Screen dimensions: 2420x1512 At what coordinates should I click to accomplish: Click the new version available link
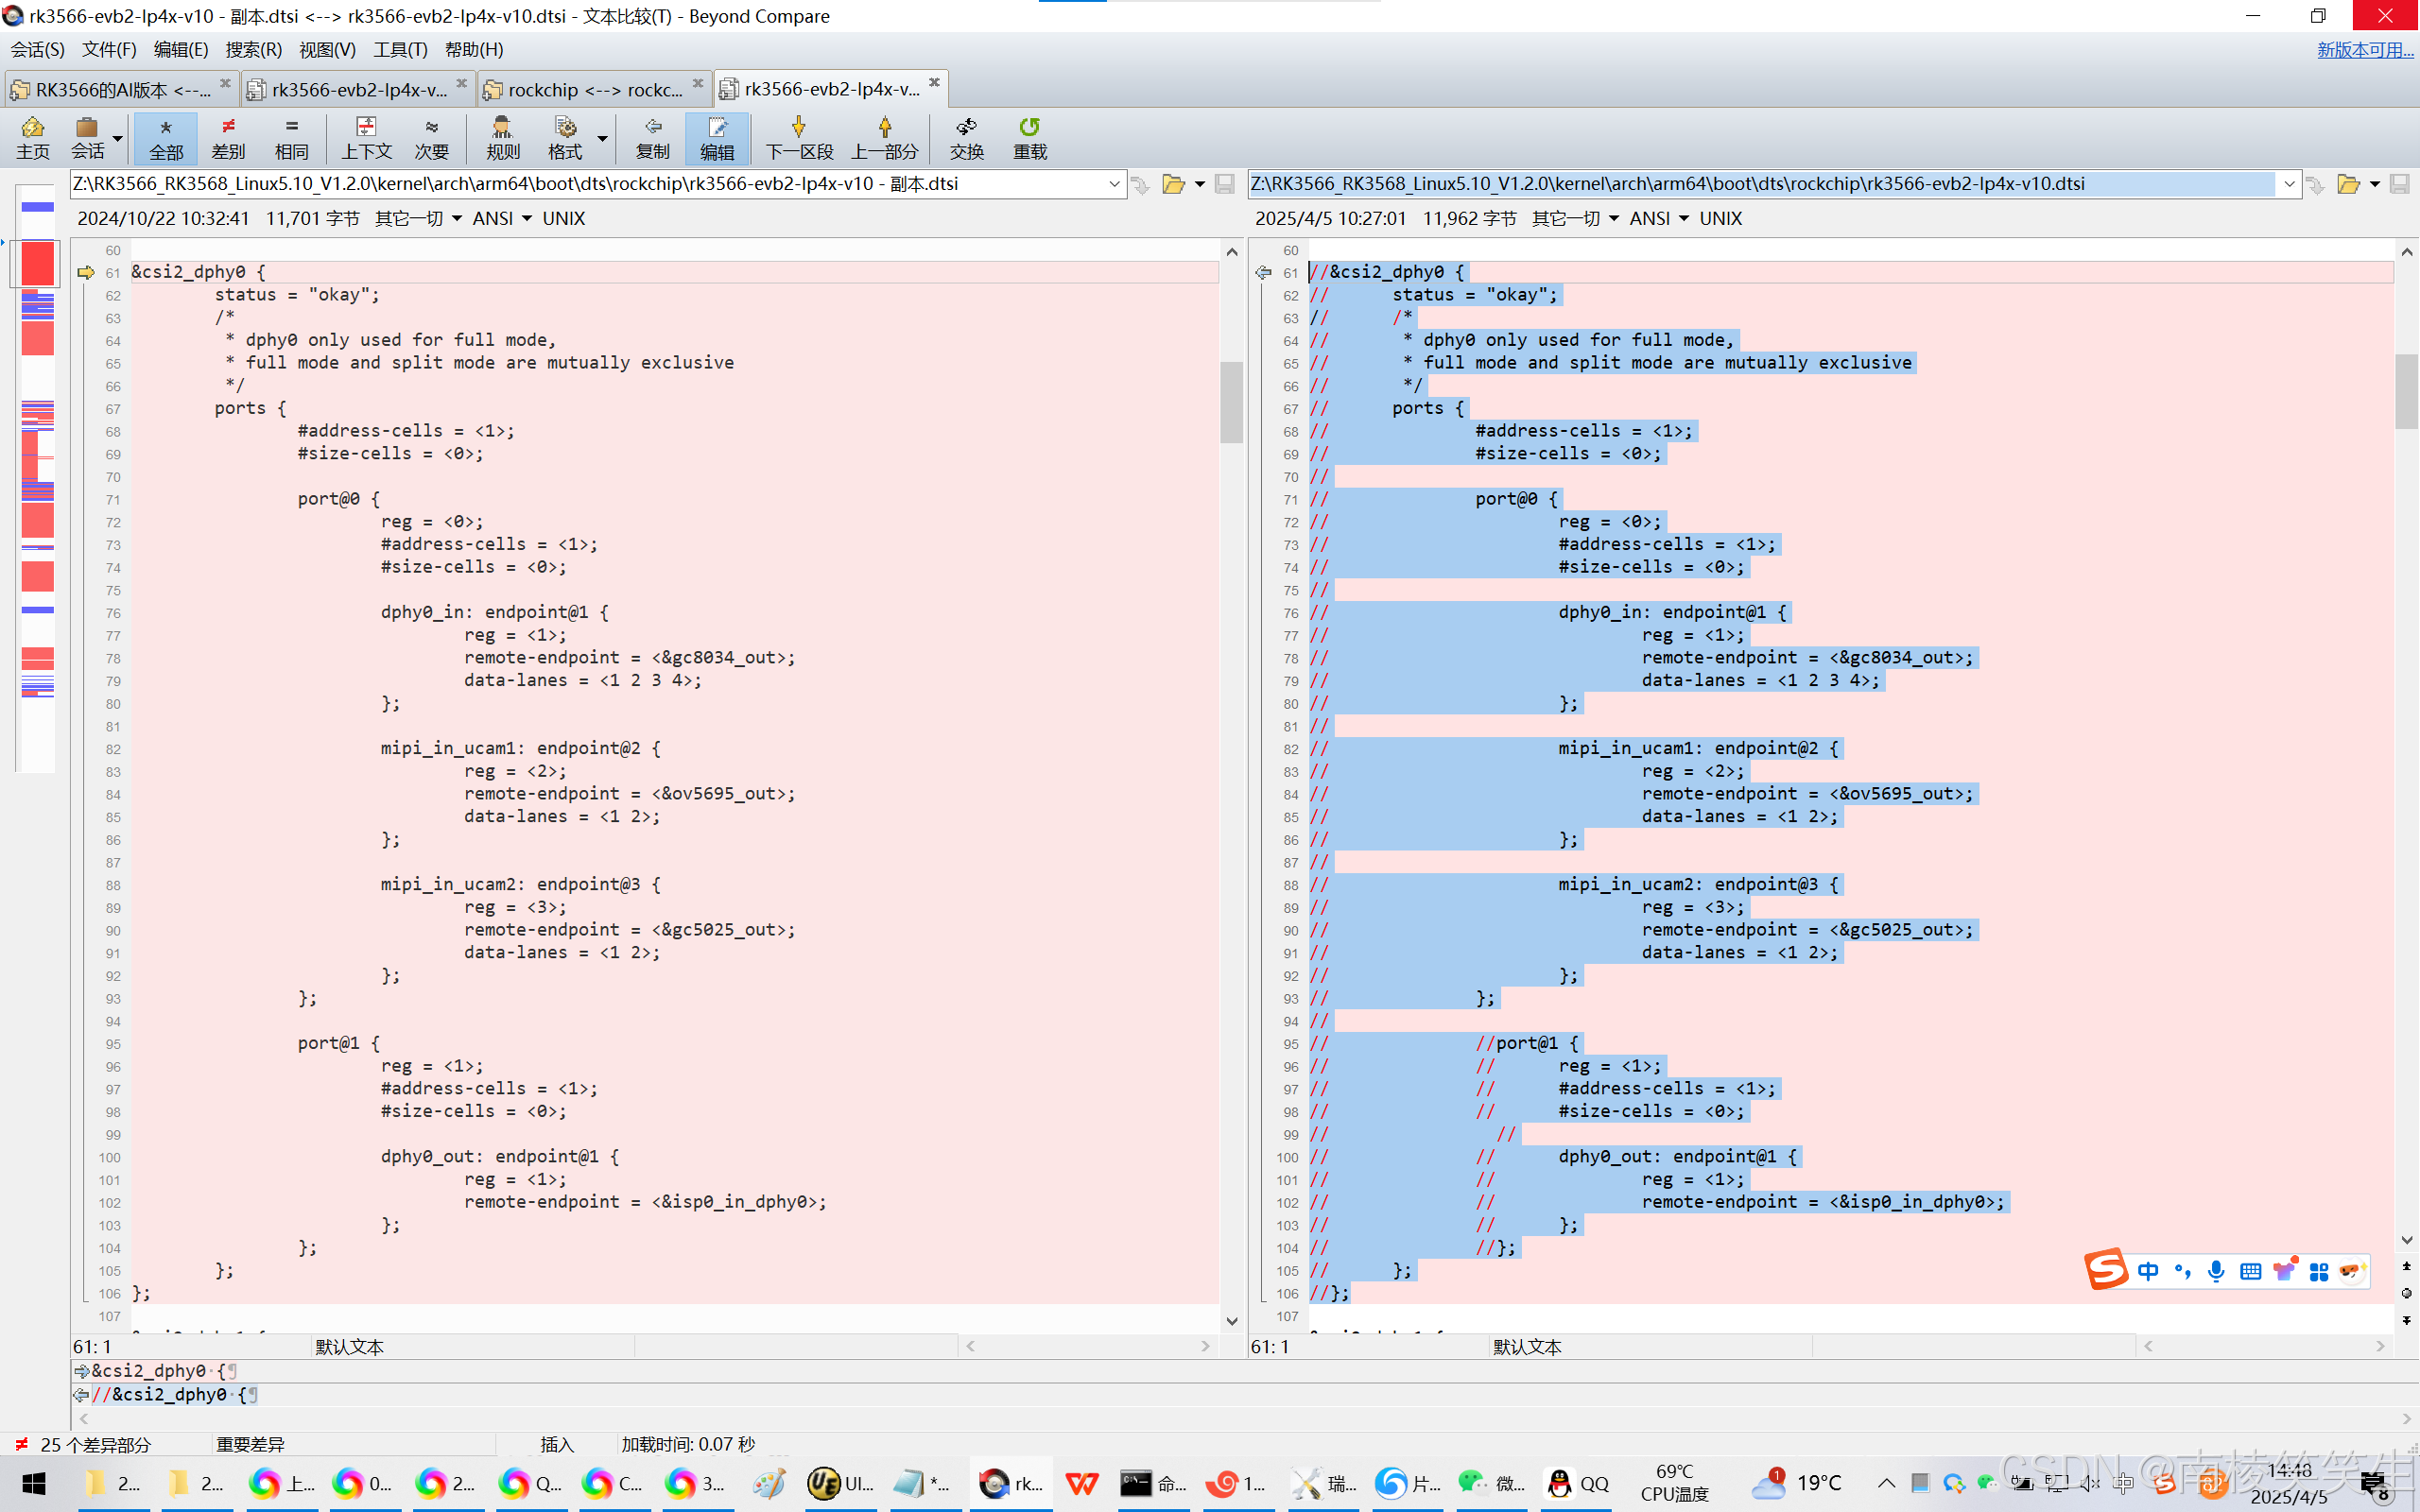[x=2364, y=49]
